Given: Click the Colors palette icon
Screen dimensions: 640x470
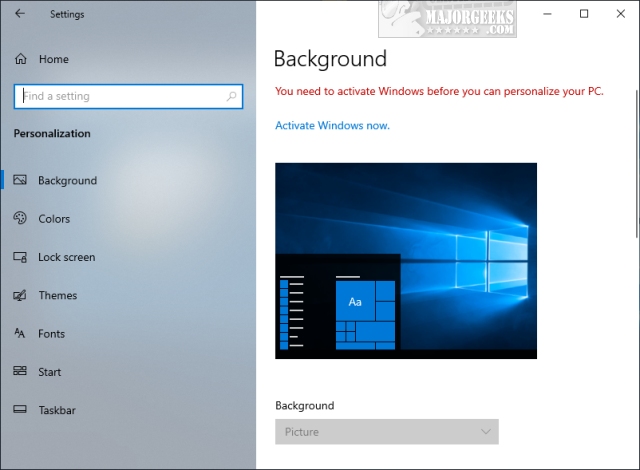Looking at the screenshot, I should tap(20, 218).
